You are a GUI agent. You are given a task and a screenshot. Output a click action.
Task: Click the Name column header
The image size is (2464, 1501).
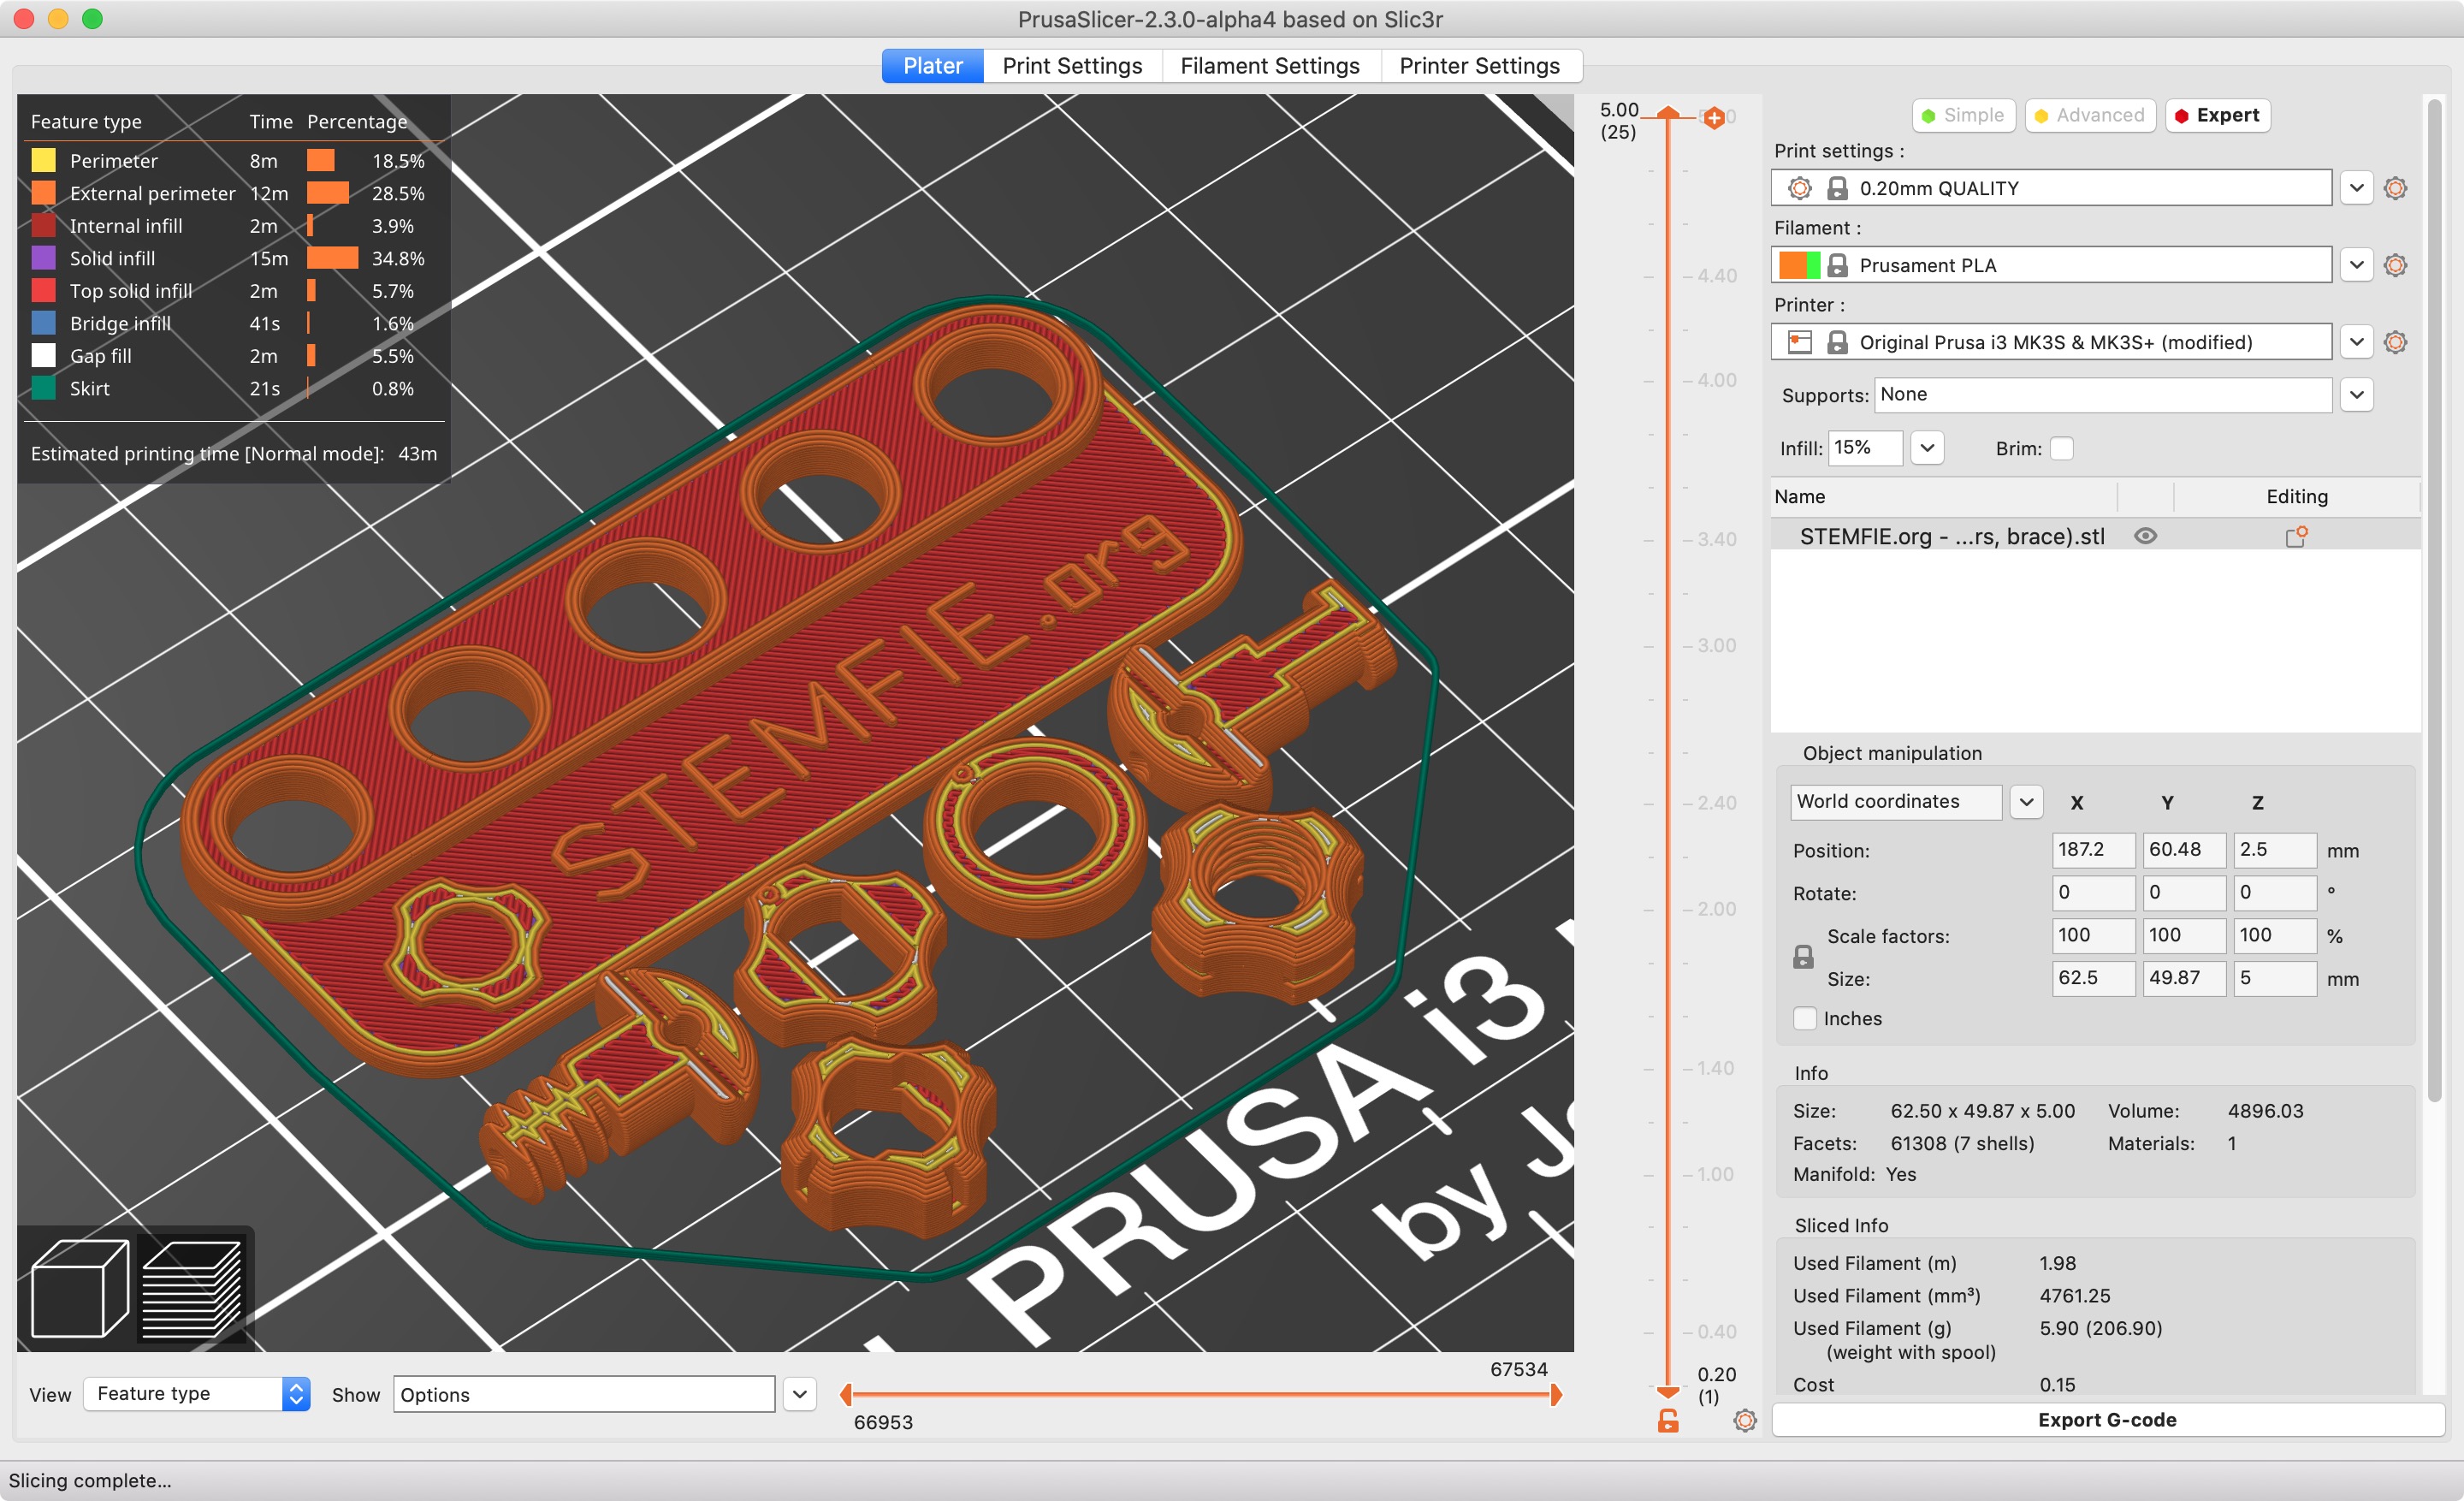click(1943, 497)
